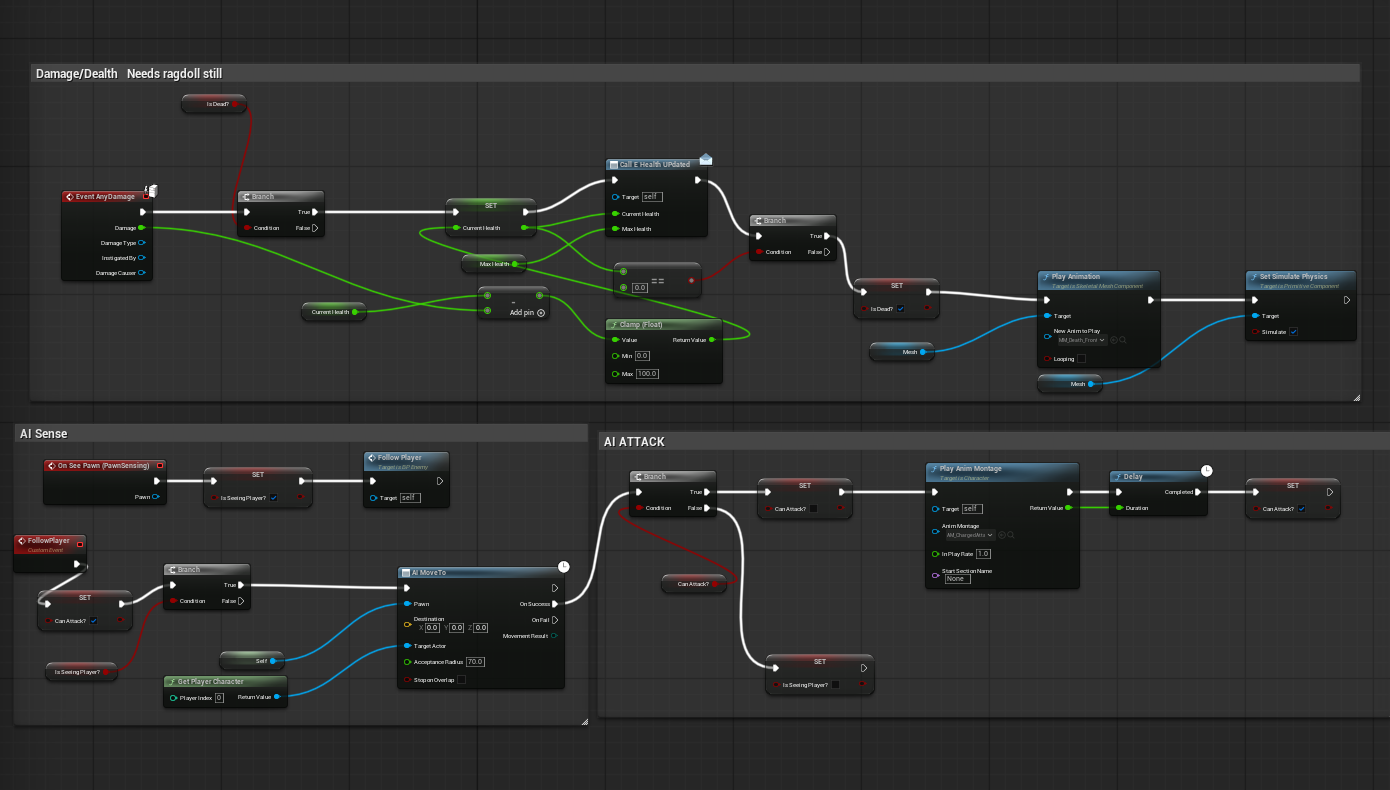Toggle the Simulate checkbox on Set Simulate Physics

1294,332
